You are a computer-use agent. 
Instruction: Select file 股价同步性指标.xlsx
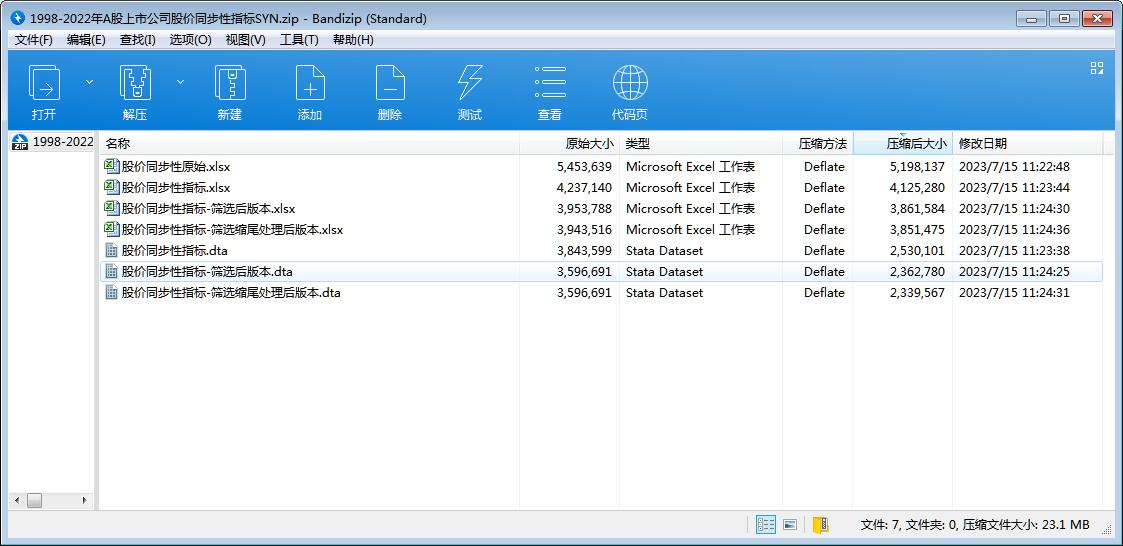click(176, 187)
